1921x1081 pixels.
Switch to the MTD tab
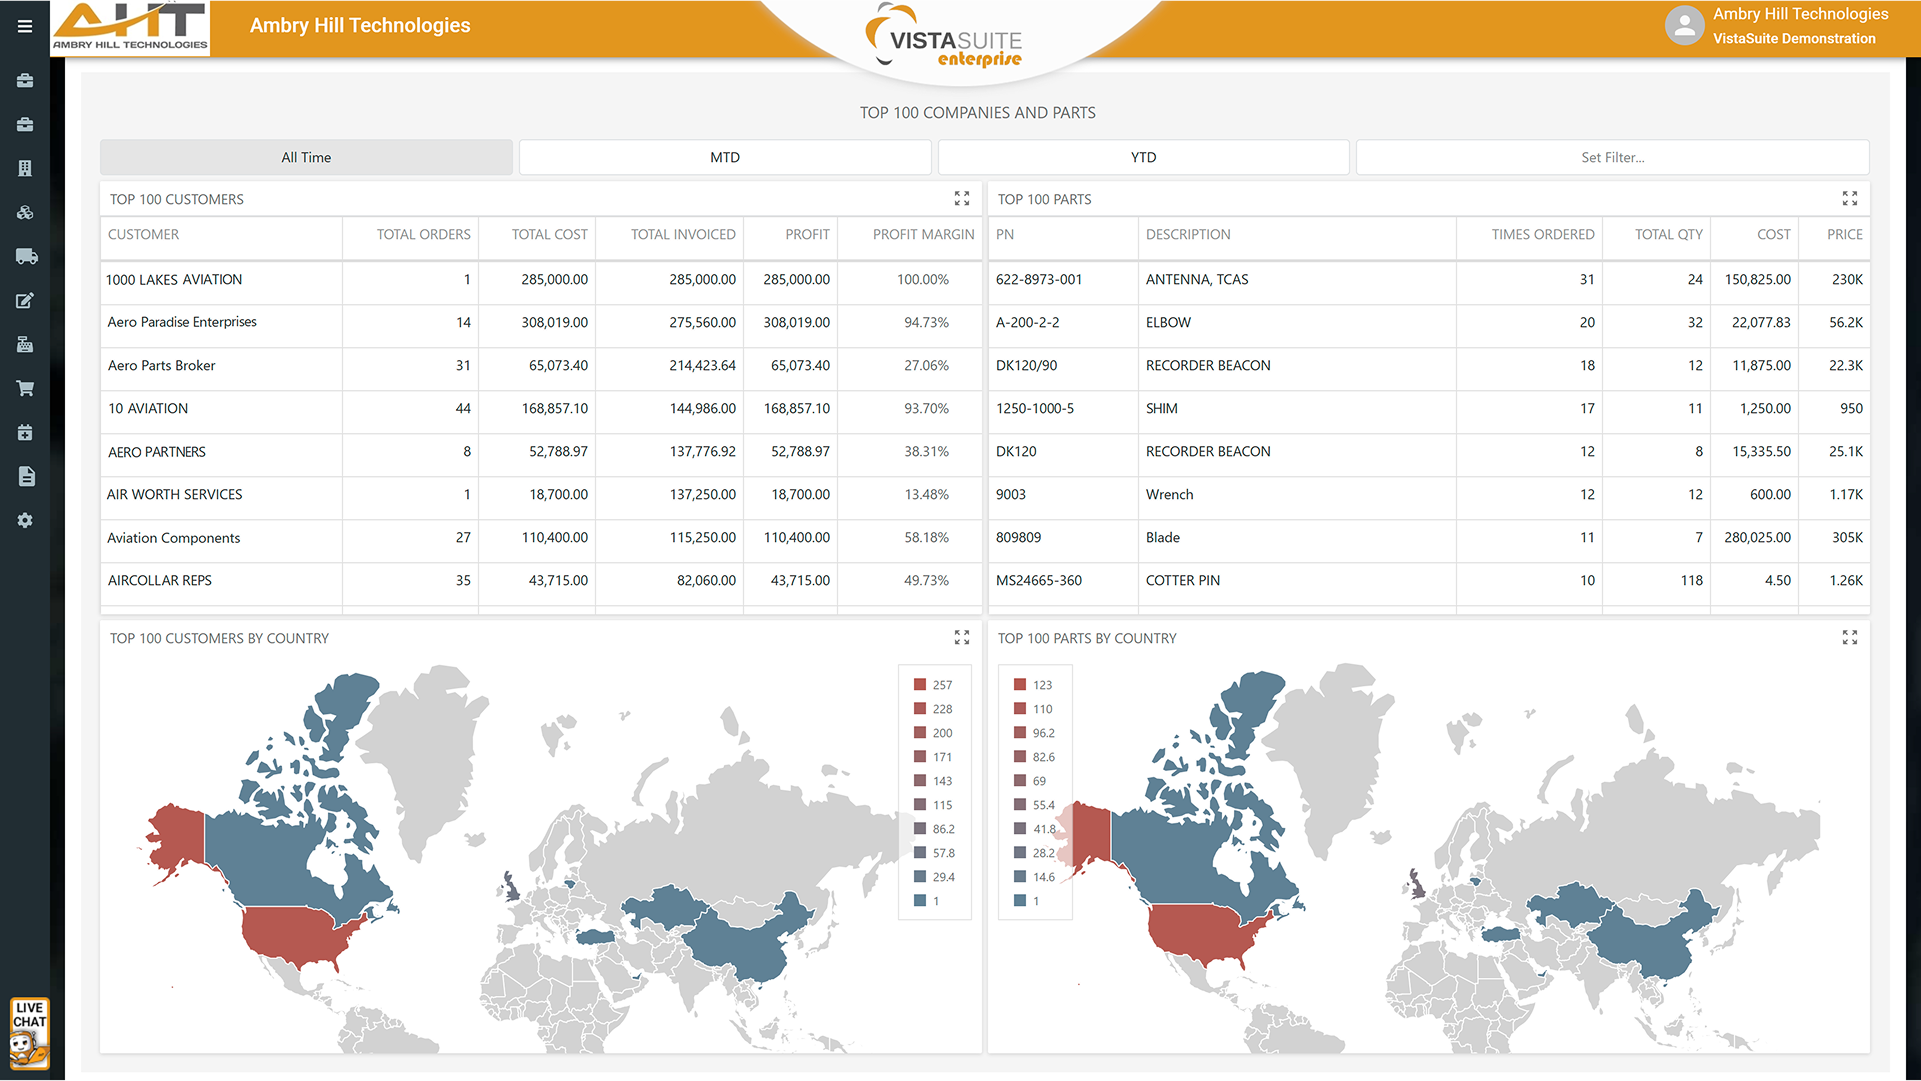[x=725, y=157]
